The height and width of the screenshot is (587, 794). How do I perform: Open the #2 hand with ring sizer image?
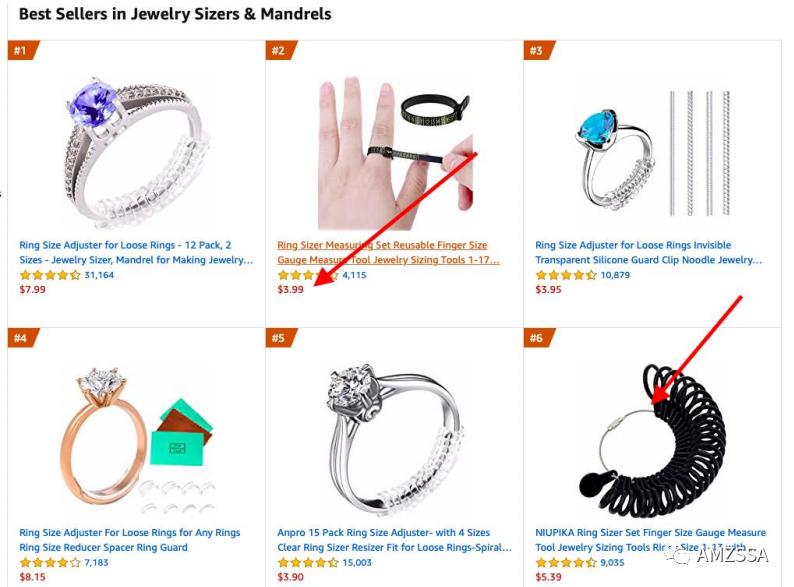[395, 152]
